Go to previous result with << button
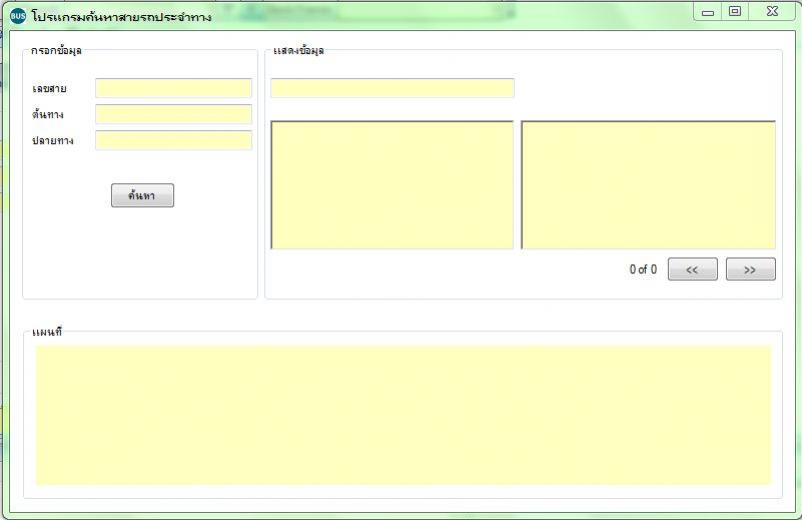The image size is (802, 520). coord(693,269)
